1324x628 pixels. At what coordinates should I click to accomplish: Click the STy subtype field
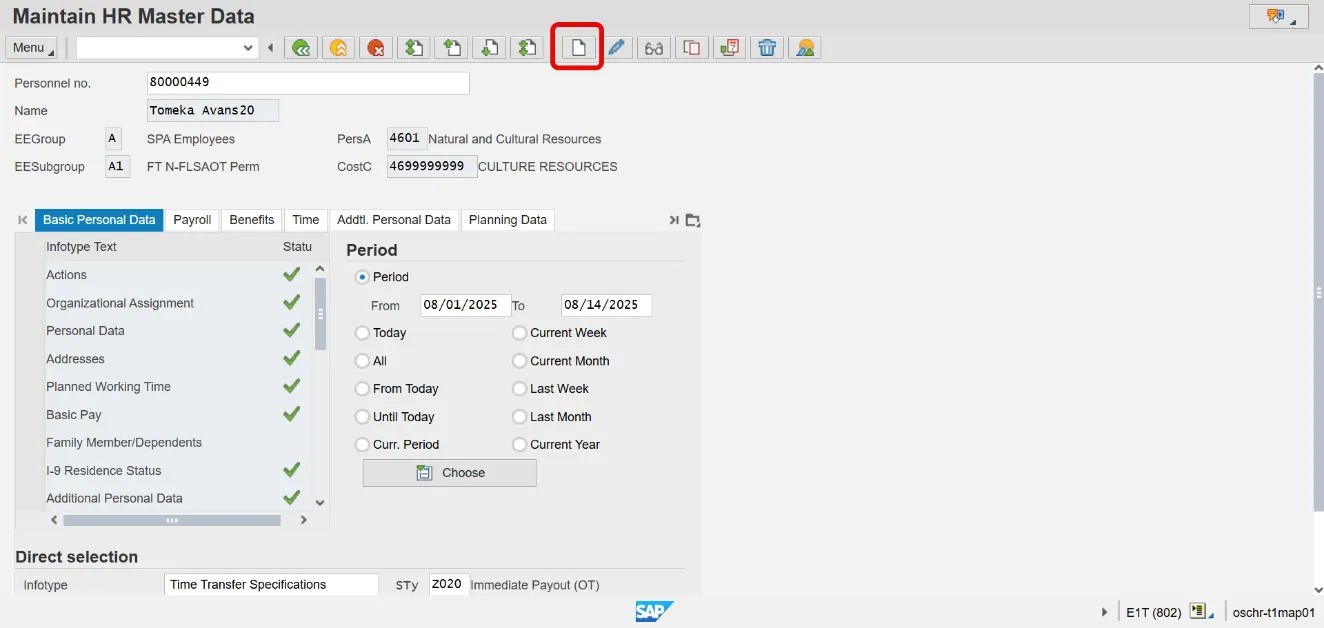tap(448, 585)
